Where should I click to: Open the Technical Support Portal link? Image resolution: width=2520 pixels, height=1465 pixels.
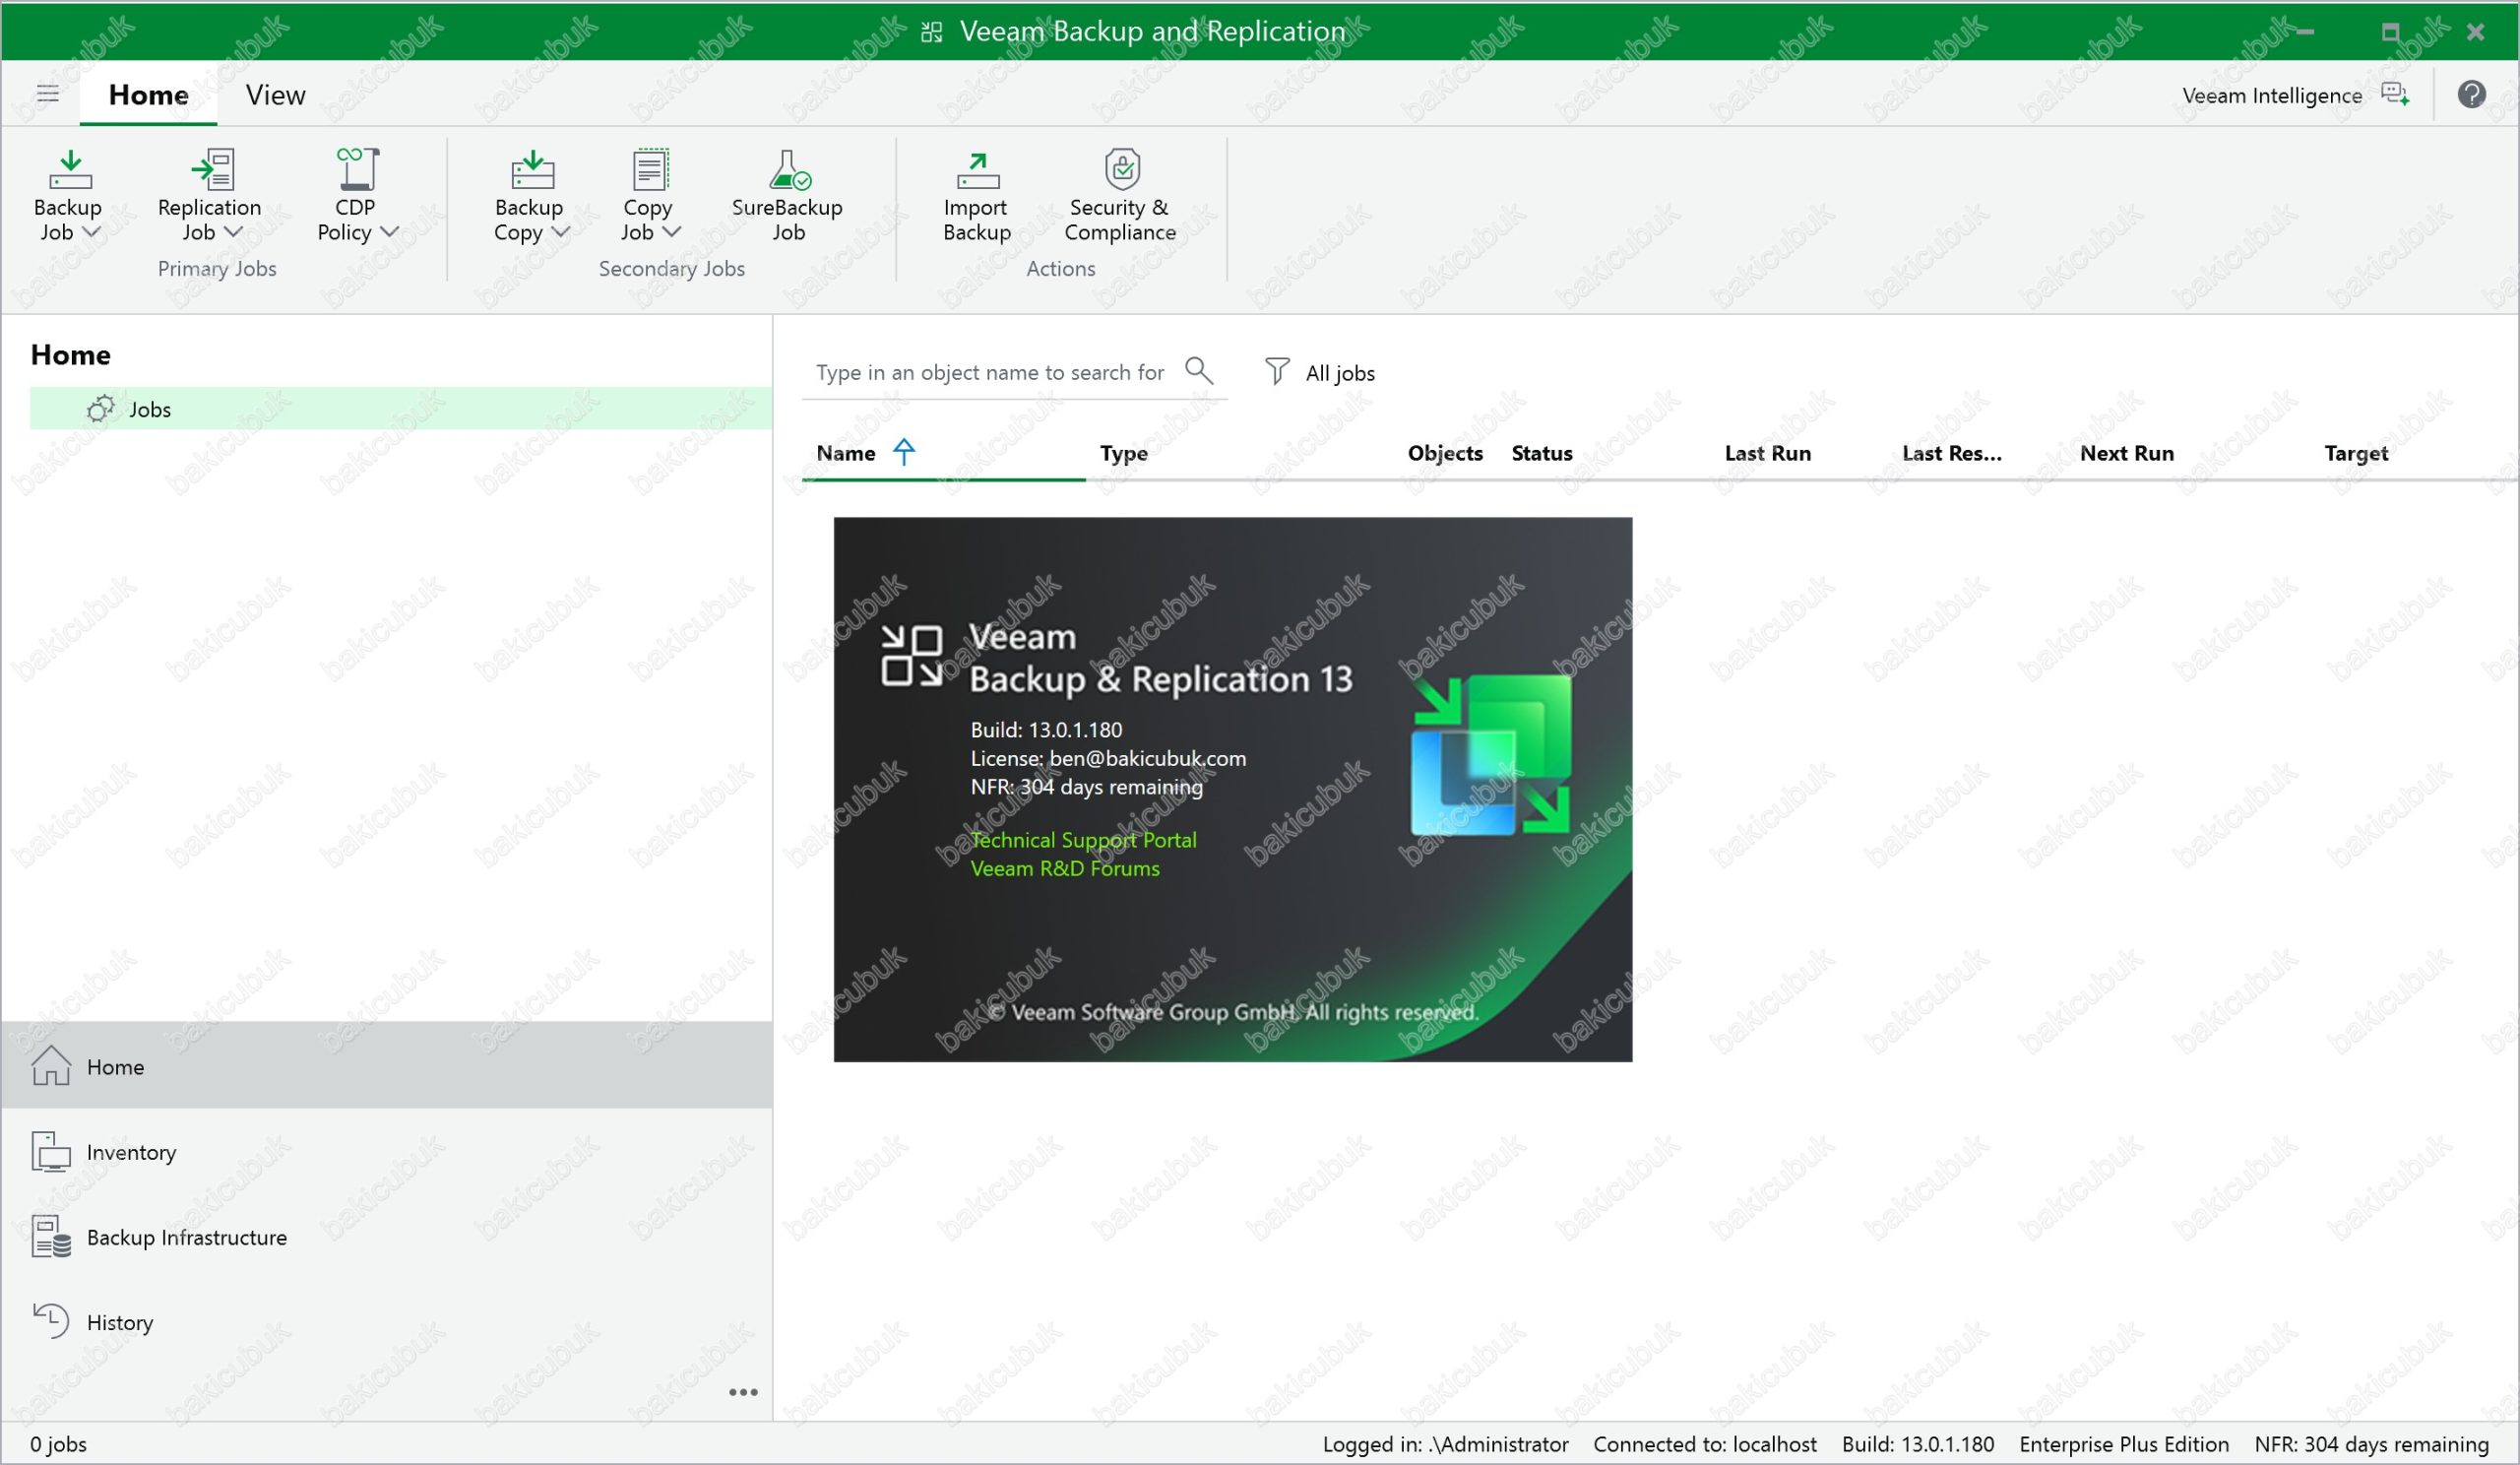1083,840
